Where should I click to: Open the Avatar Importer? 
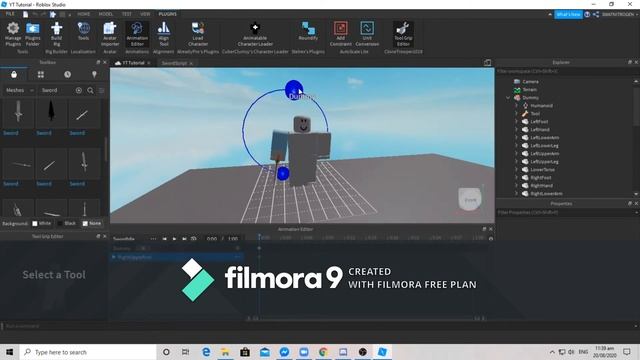(x=110, y=34)
